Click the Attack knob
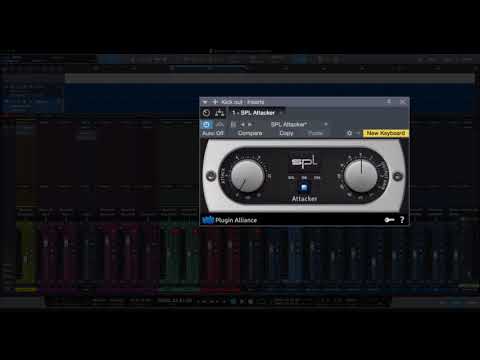480x360 pixels. 247,176
